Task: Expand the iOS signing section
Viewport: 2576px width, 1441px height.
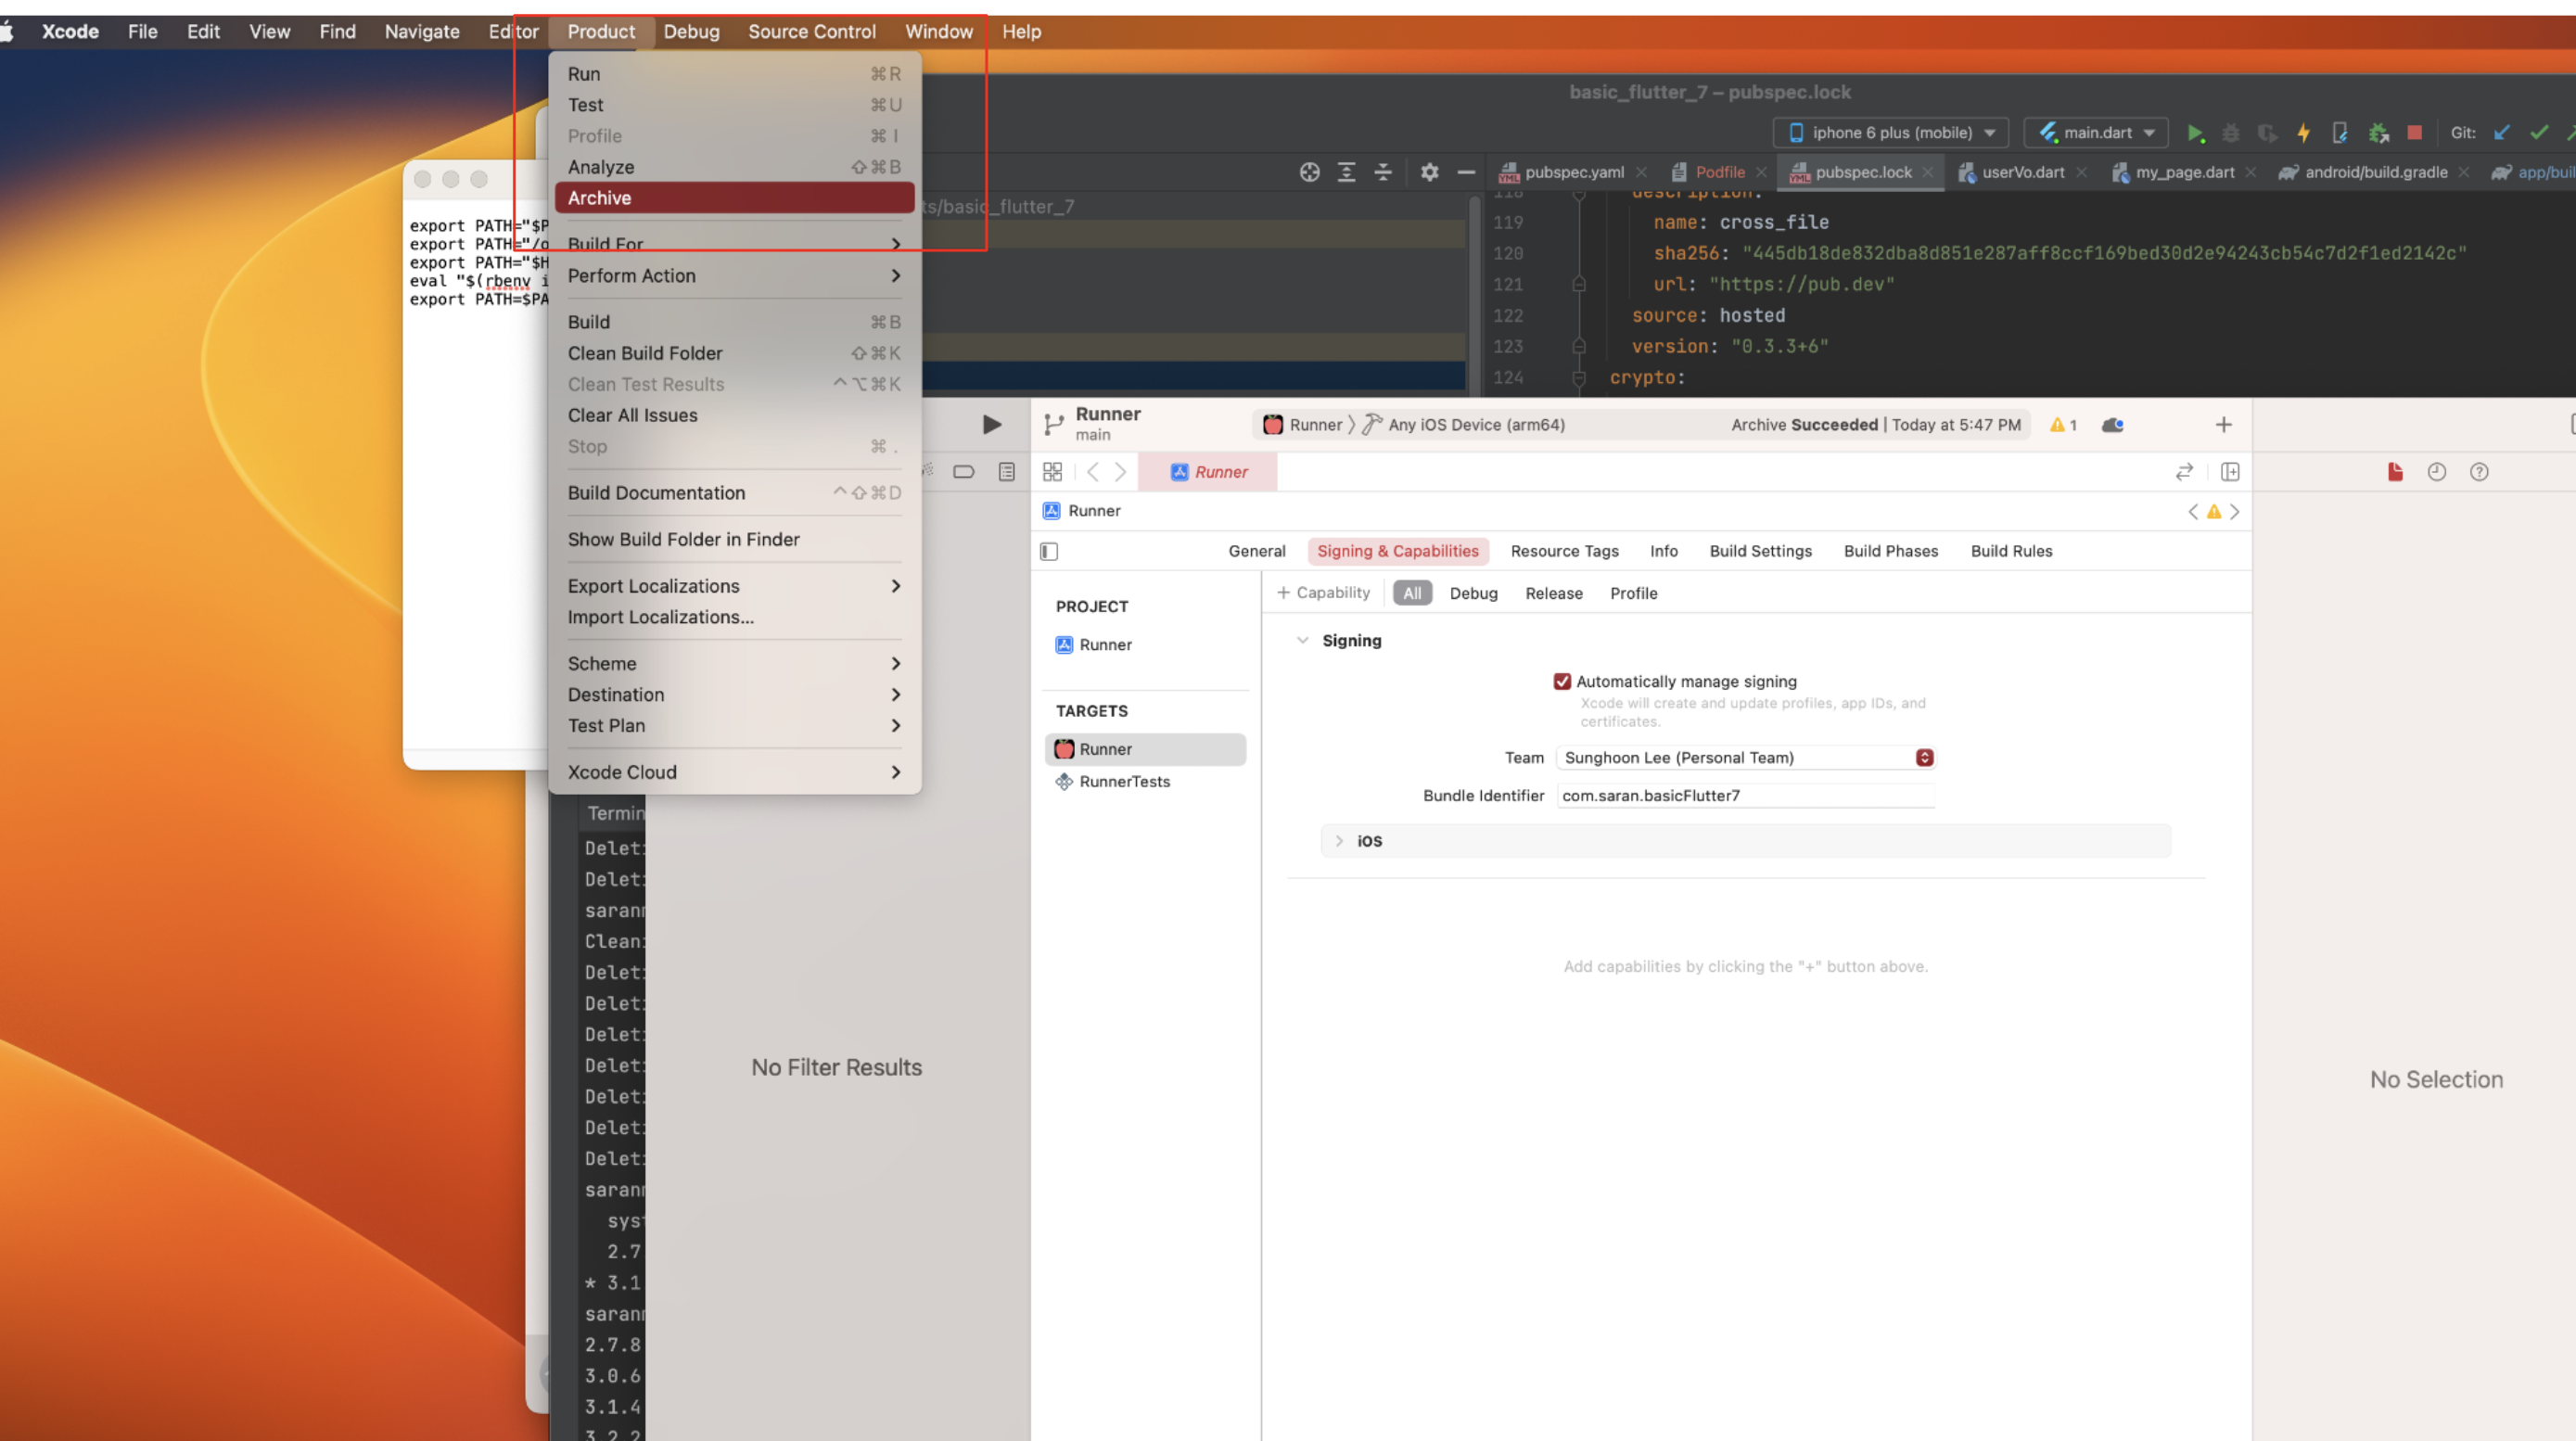Action: coord(1339,841)
